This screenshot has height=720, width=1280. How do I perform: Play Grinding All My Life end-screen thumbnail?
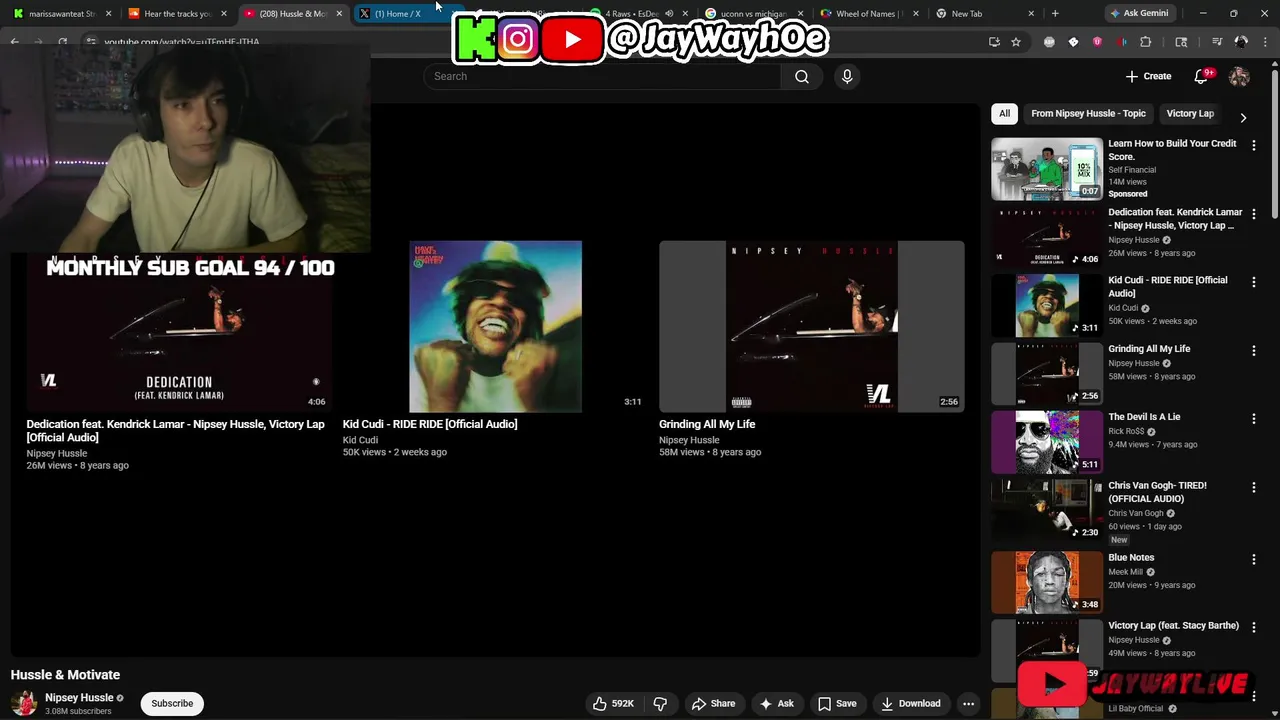point(812,326)
